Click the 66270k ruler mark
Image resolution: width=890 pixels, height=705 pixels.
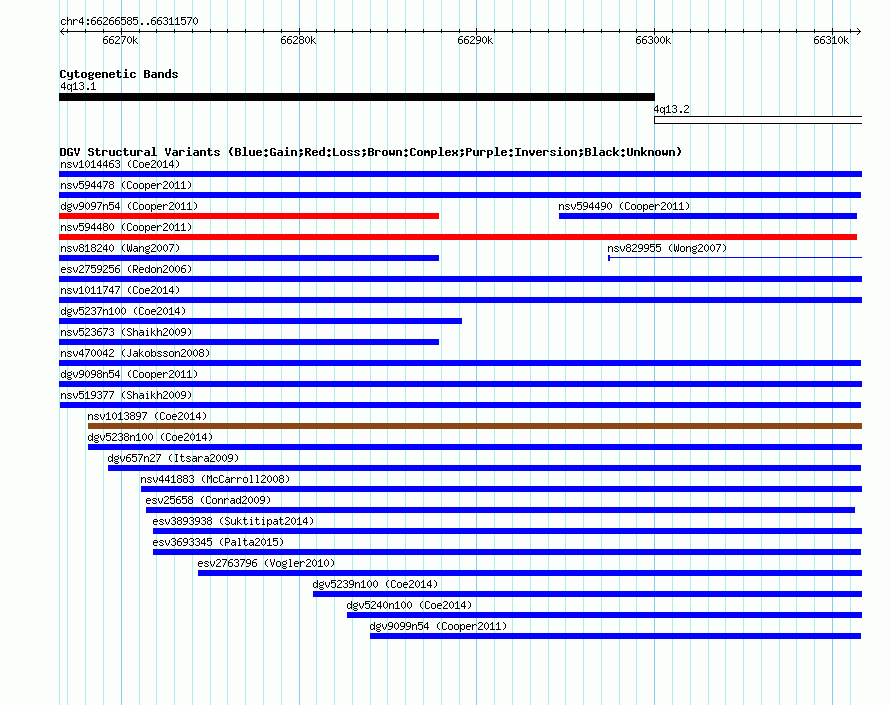pyautogui.click(x=120, y=40)
